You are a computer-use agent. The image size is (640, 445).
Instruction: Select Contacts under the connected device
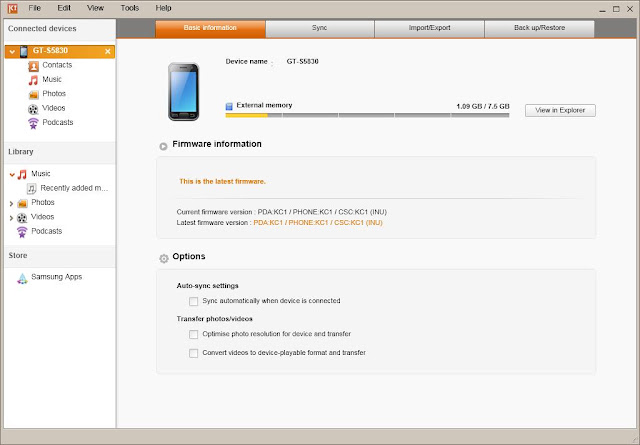(x=57, y=65)
